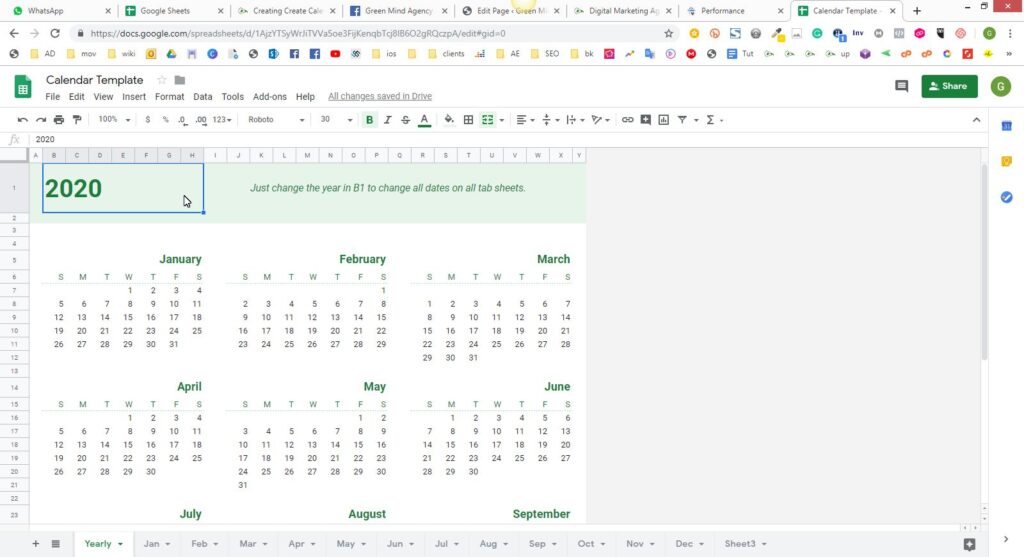1024x557 pixels.
Task: Open the Roboto font dropdown
Action: (276, 119)
